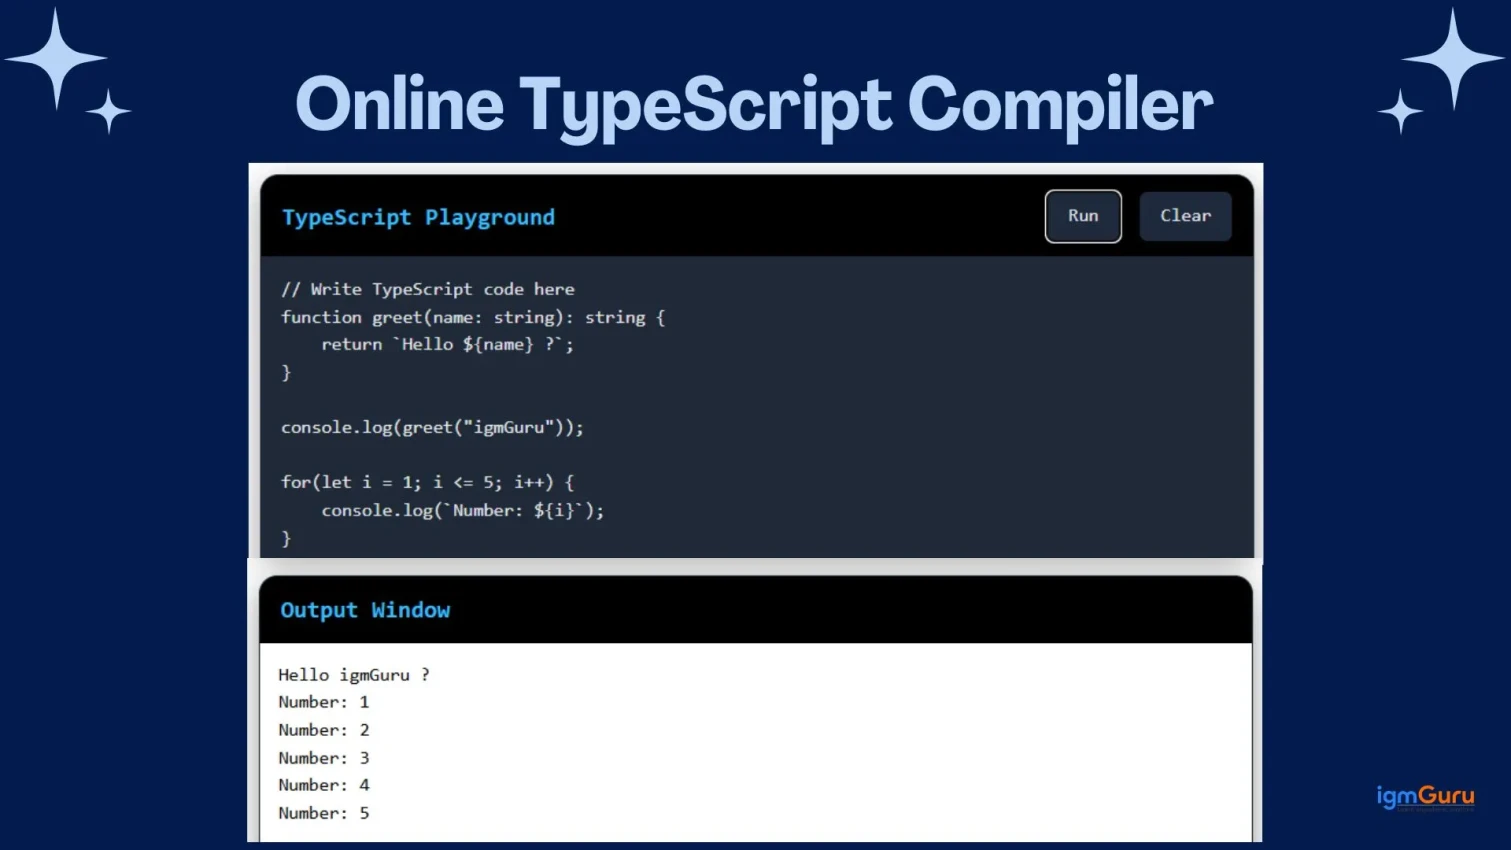Click the TypeScript Playground heading
The width and height of the screenshot is (1511, 850).
tap(418, 218)
